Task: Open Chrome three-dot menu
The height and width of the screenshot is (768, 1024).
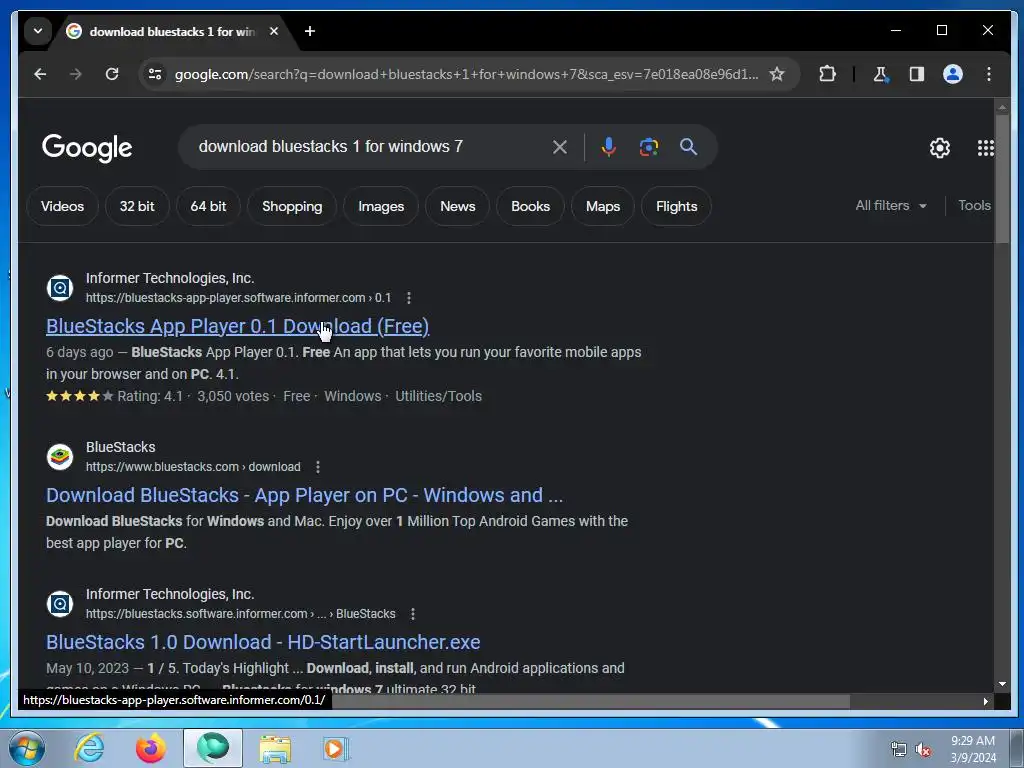Action: tap(989, 74)
